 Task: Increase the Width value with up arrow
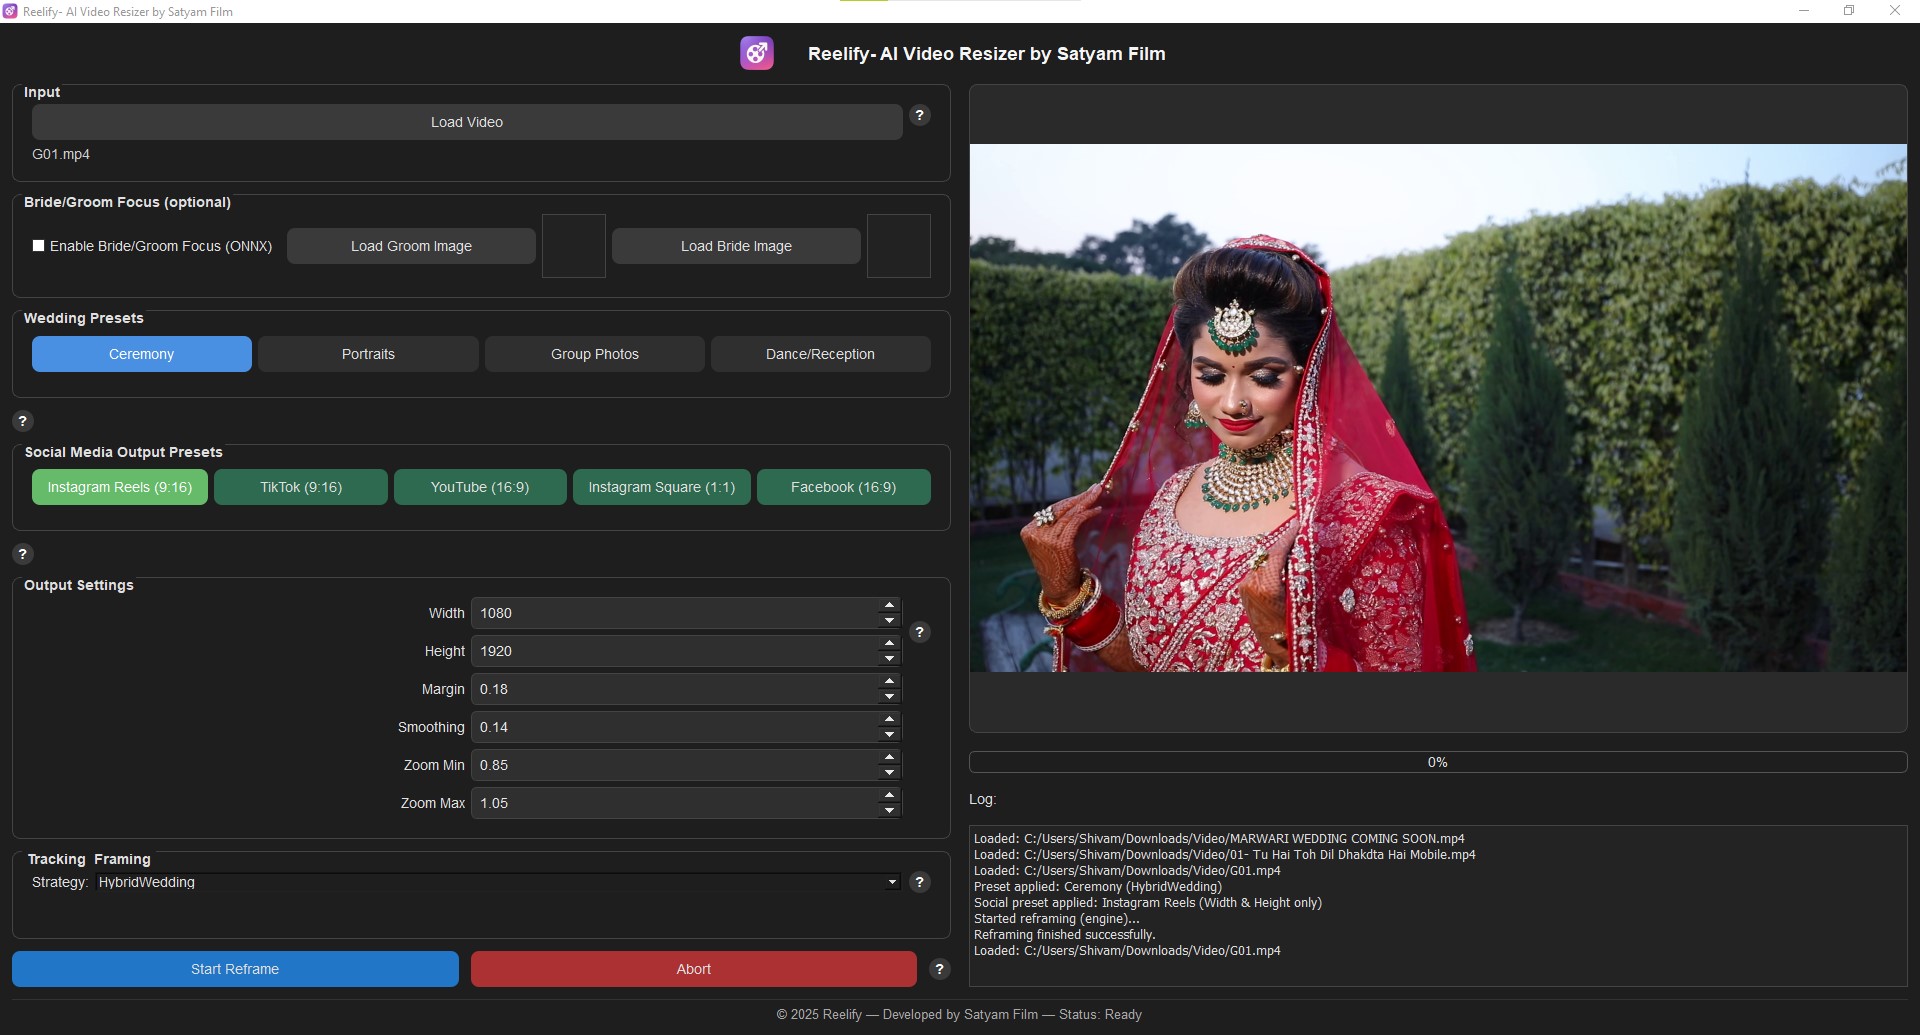click(889, 606)
